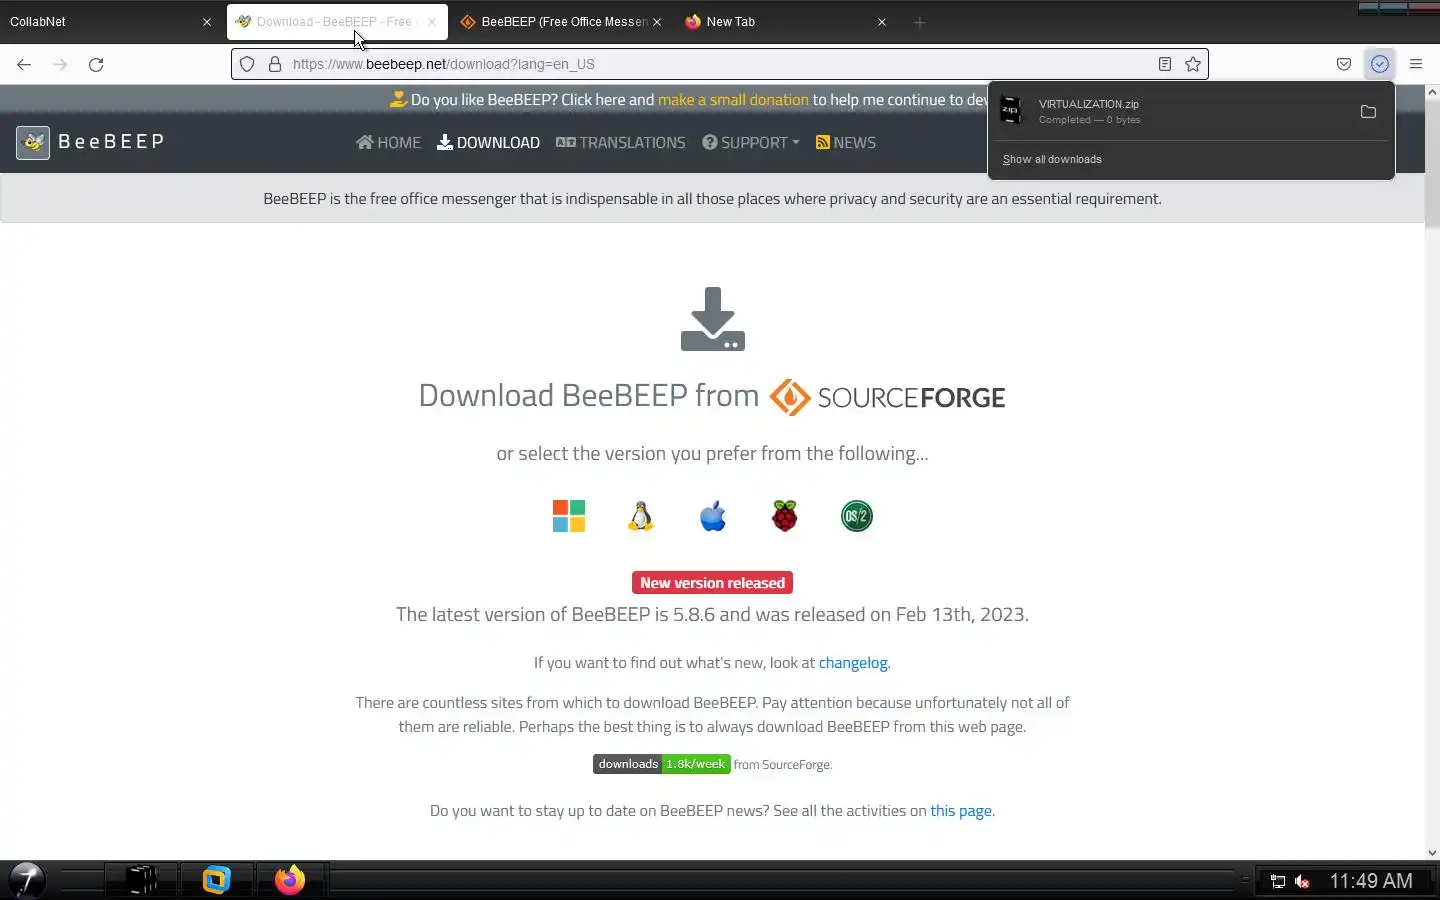
Task: Reload the current page
Action: click(96, 64)
